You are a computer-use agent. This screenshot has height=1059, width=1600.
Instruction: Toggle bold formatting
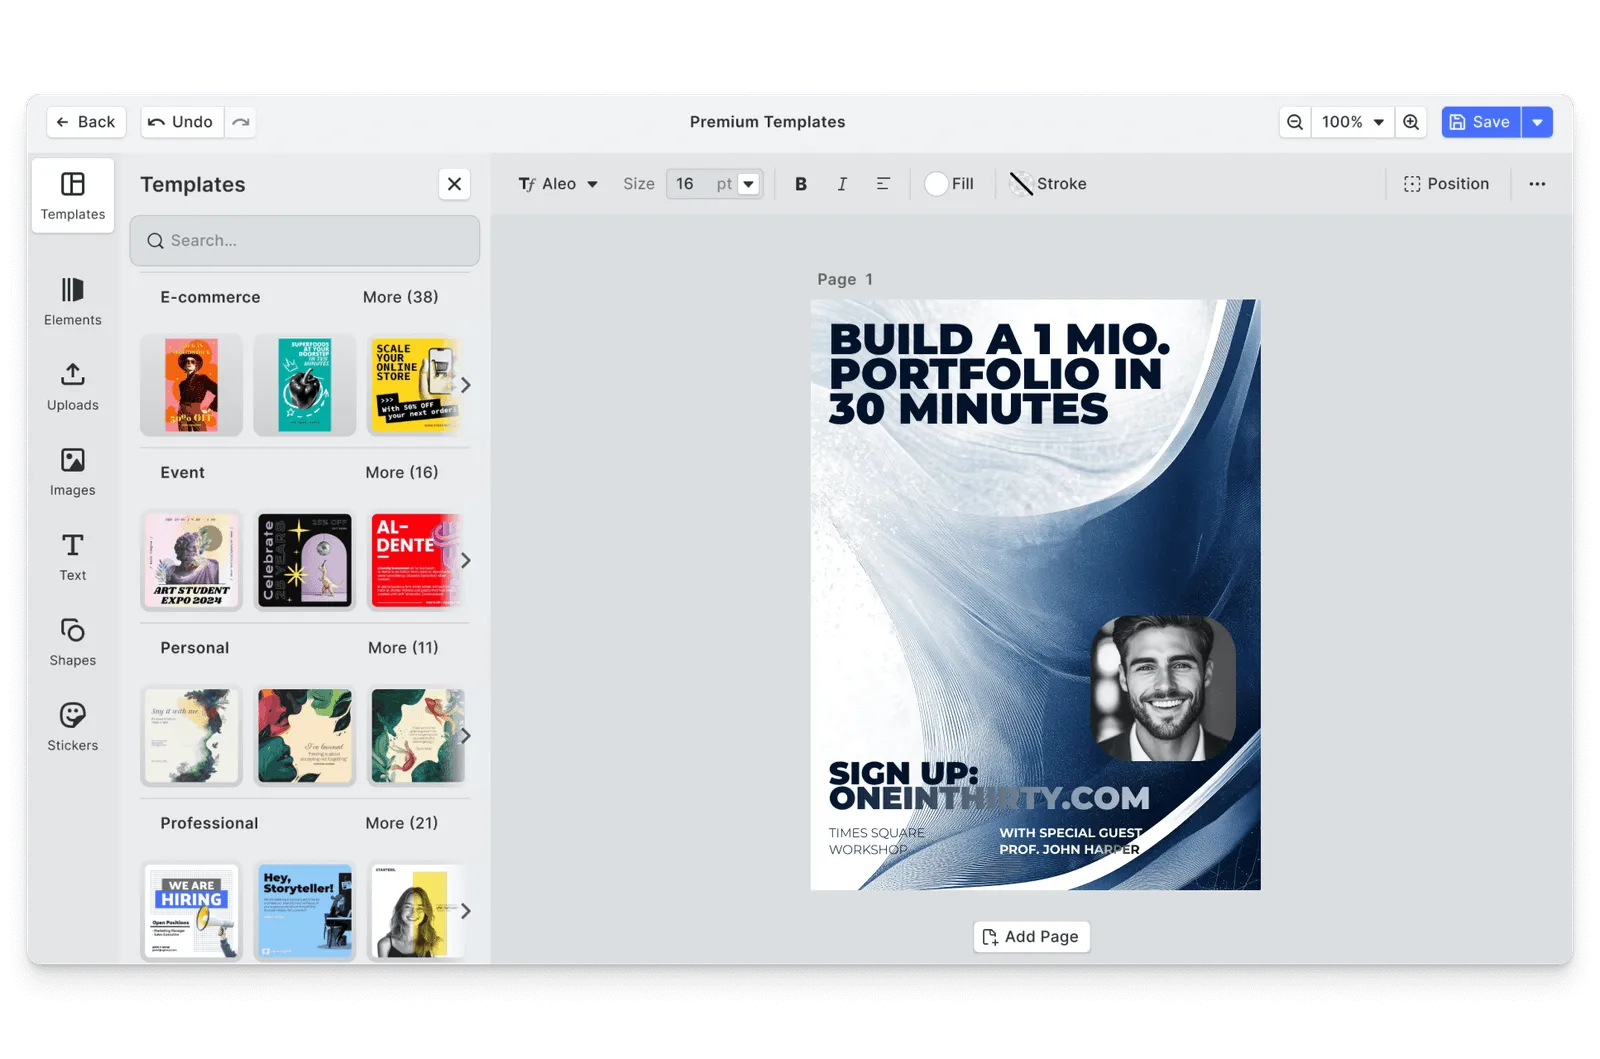pyautogui.click(x=800, y=184)
